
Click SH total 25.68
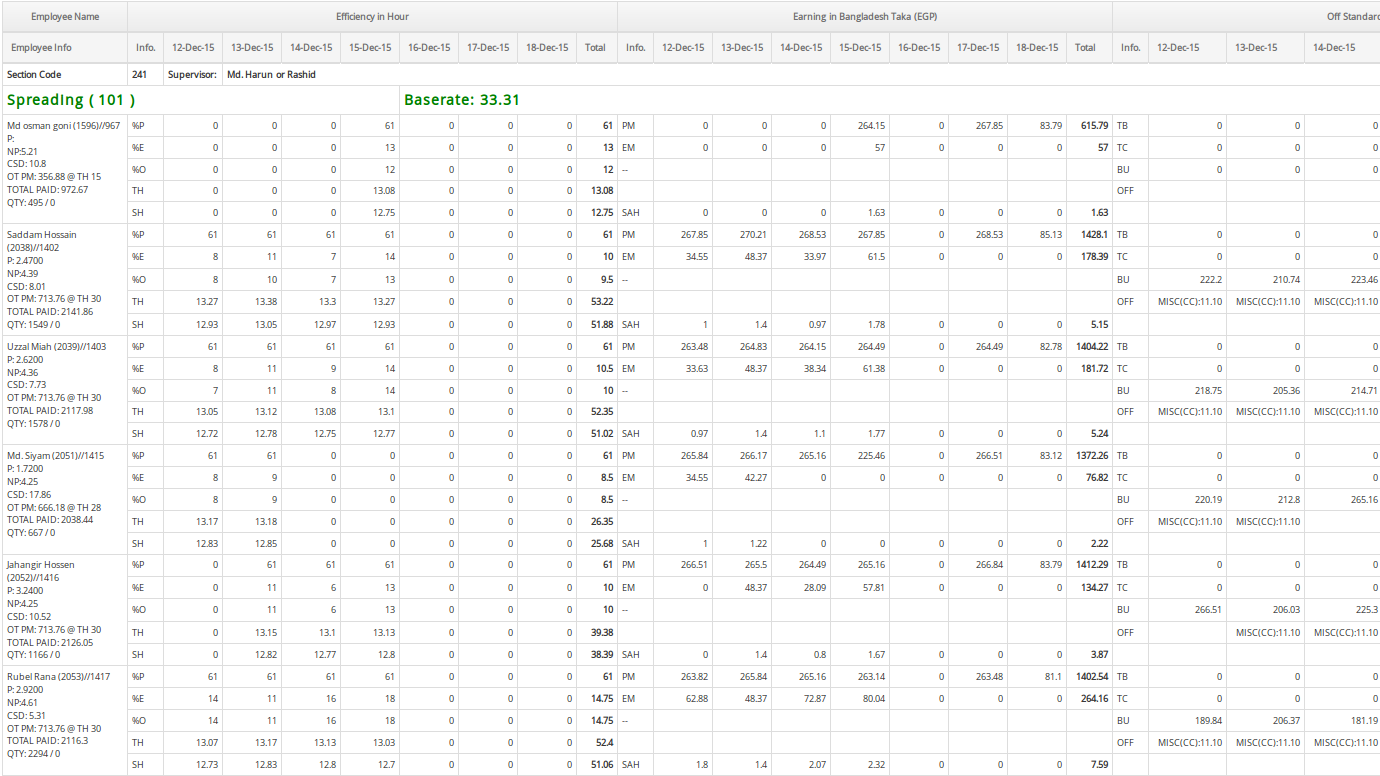(602, 543)
